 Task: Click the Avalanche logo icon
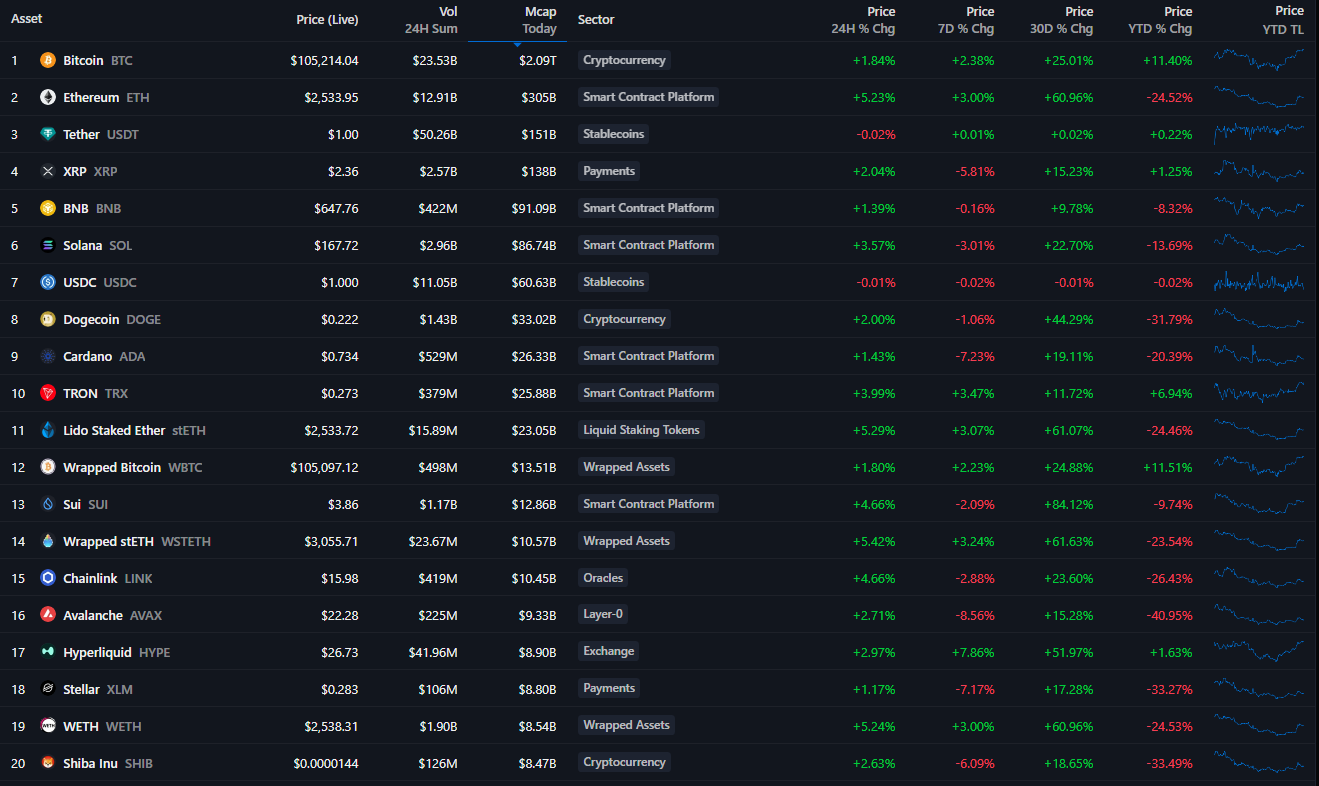[x=47, y=615]
